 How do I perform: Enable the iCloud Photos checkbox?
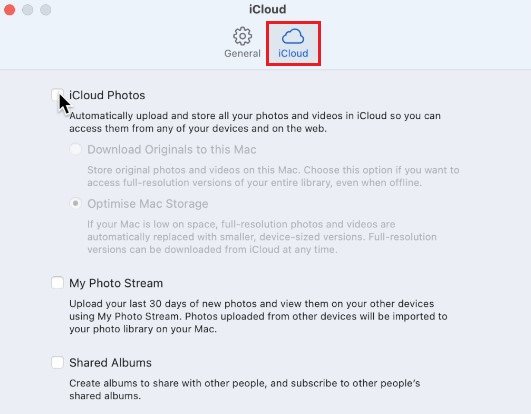pyautogui.click(x=57, y=94)
